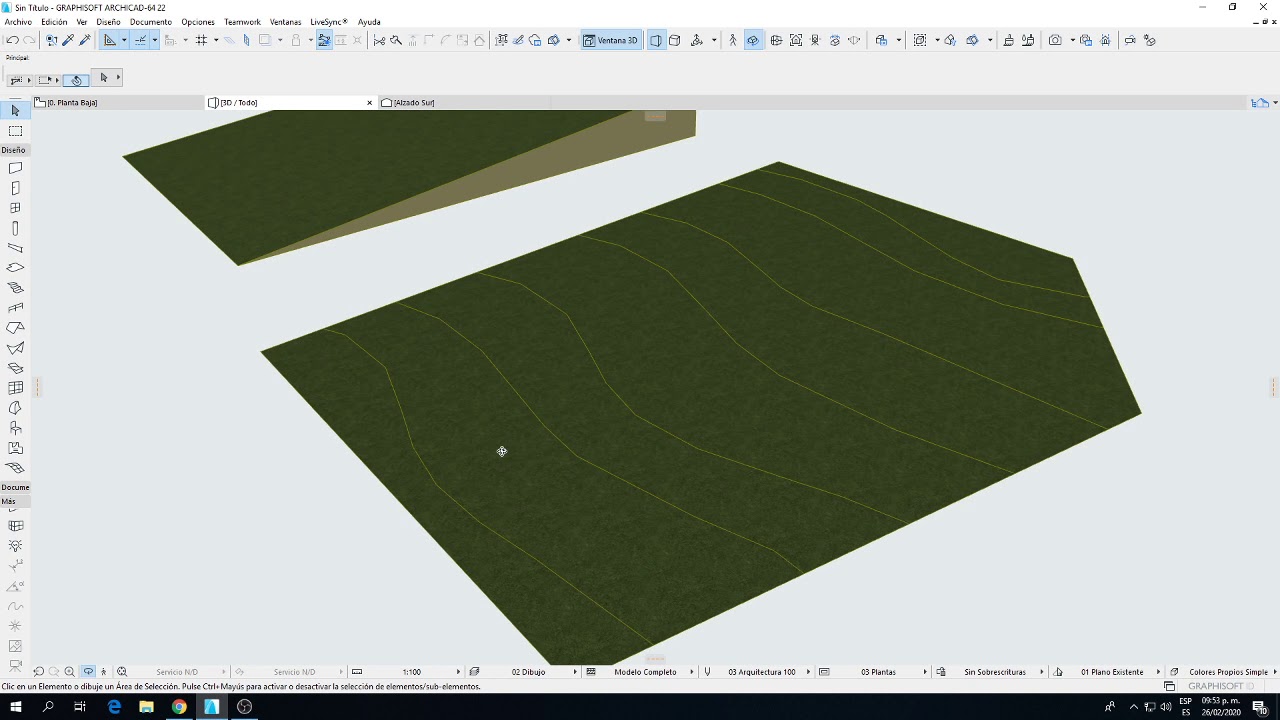
Task: Select the Marquee tool in the toolbox
Action: click(x=15, y=131)
